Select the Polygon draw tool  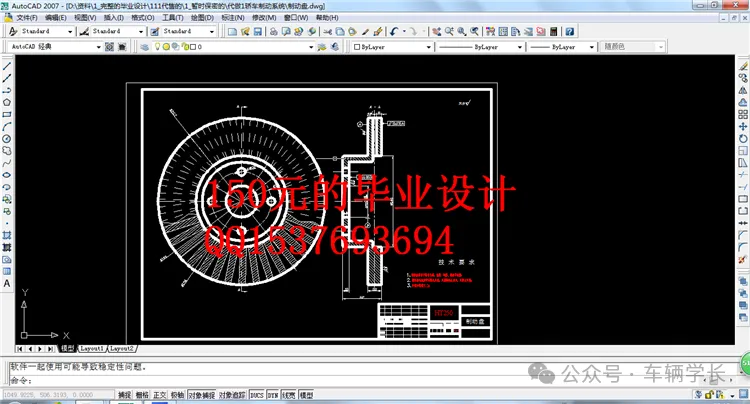pyautogui.click(x=7, y=102)
